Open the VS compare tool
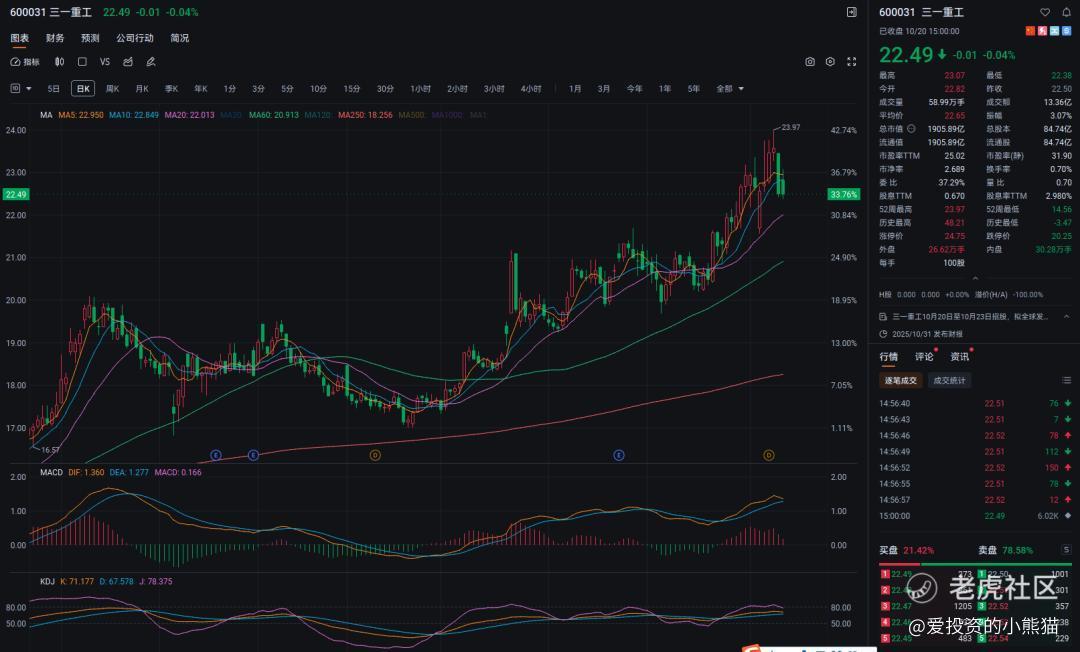 click(x=105, y=62)
